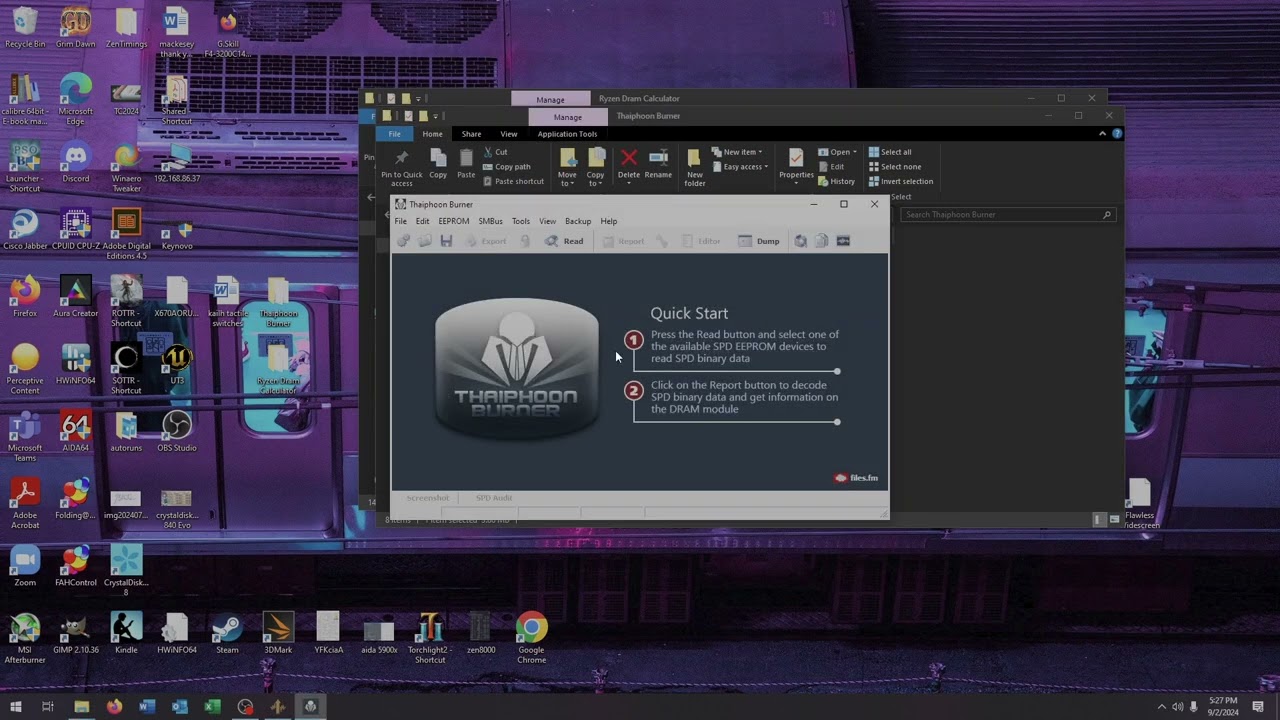Click Copy path in File Explorer ribbon
The height and width of the screenshot is (720, 1280).
507,167
